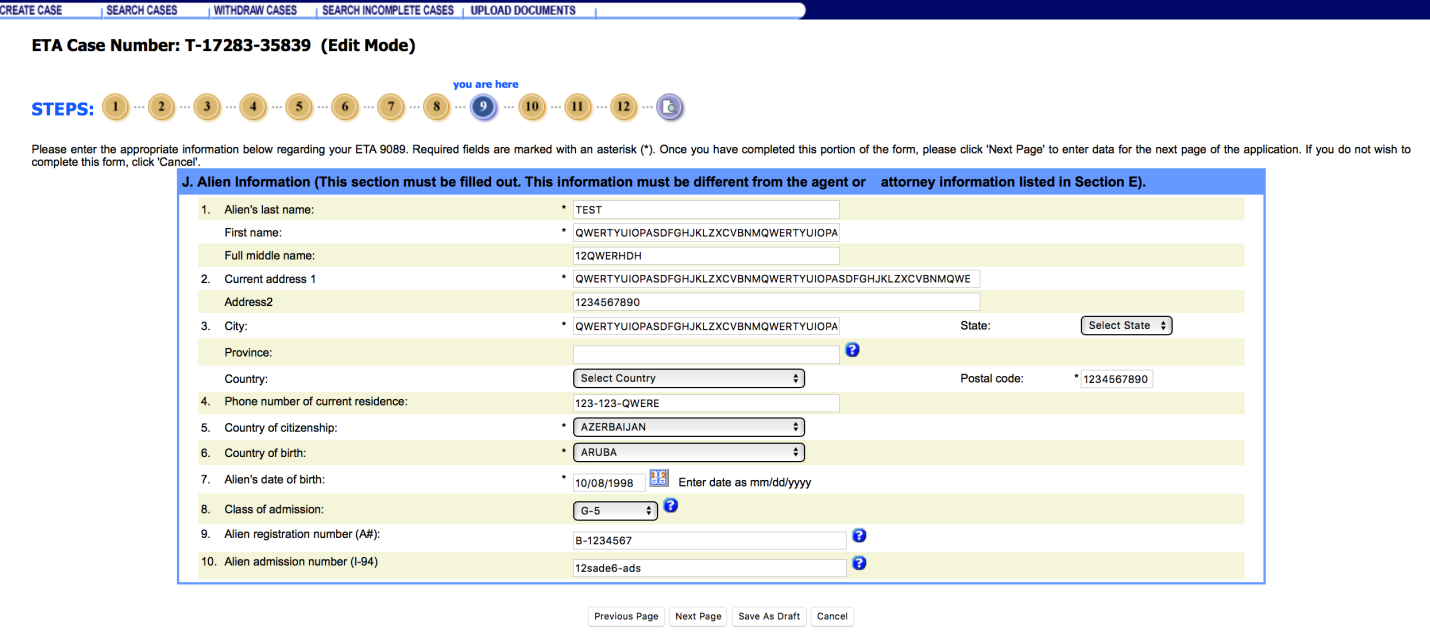Click the Previous Page button

coord(627,617)
